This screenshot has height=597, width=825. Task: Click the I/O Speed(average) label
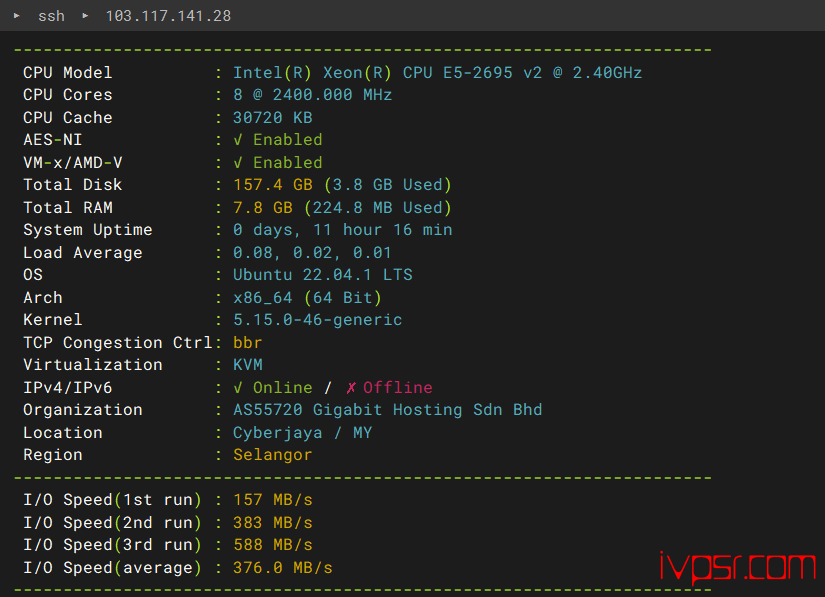click(112, 568)
